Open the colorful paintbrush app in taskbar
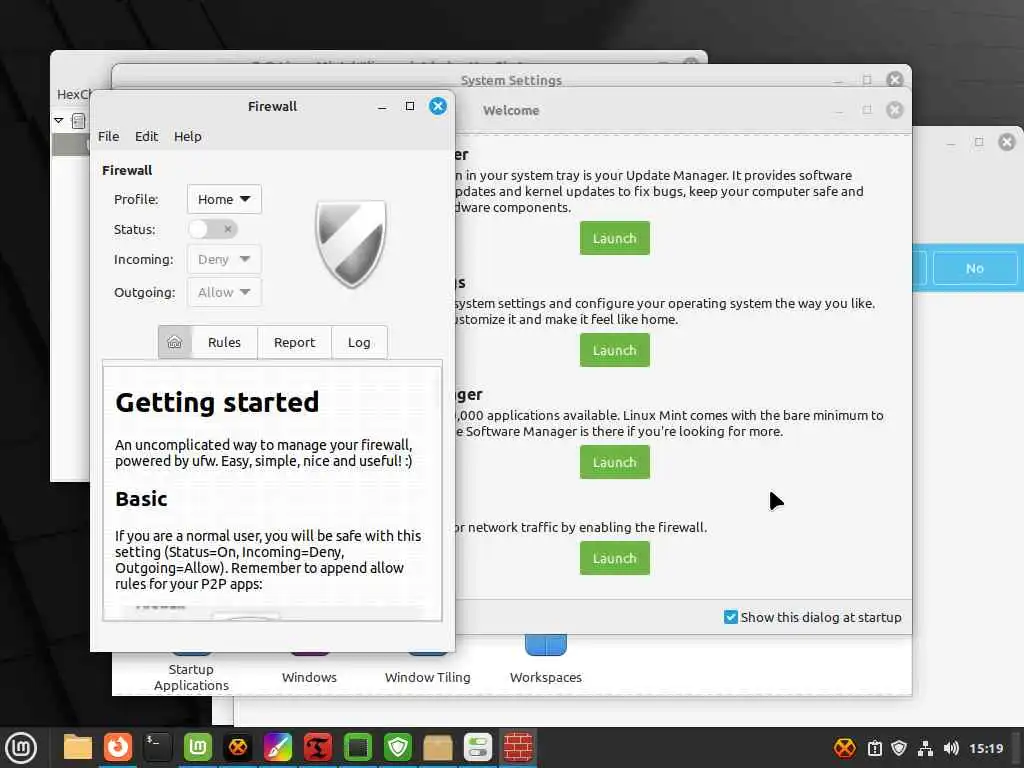The height and width of the screenshot is (768, 1024). click(278, 748)
